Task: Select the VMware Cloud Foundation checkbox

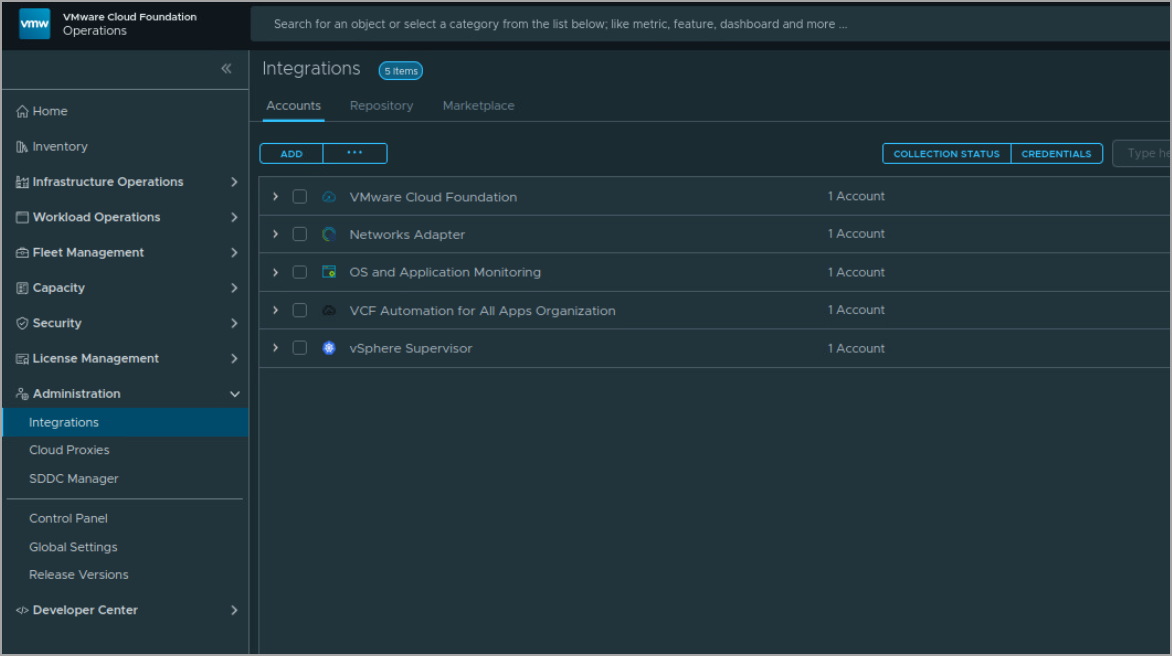Action: pos(300,197)
